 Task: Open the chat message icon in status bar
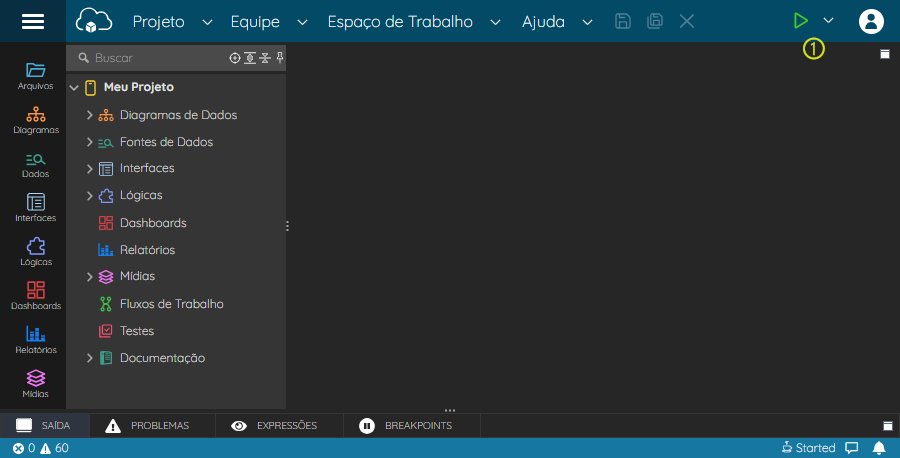(x=852, y=448)
